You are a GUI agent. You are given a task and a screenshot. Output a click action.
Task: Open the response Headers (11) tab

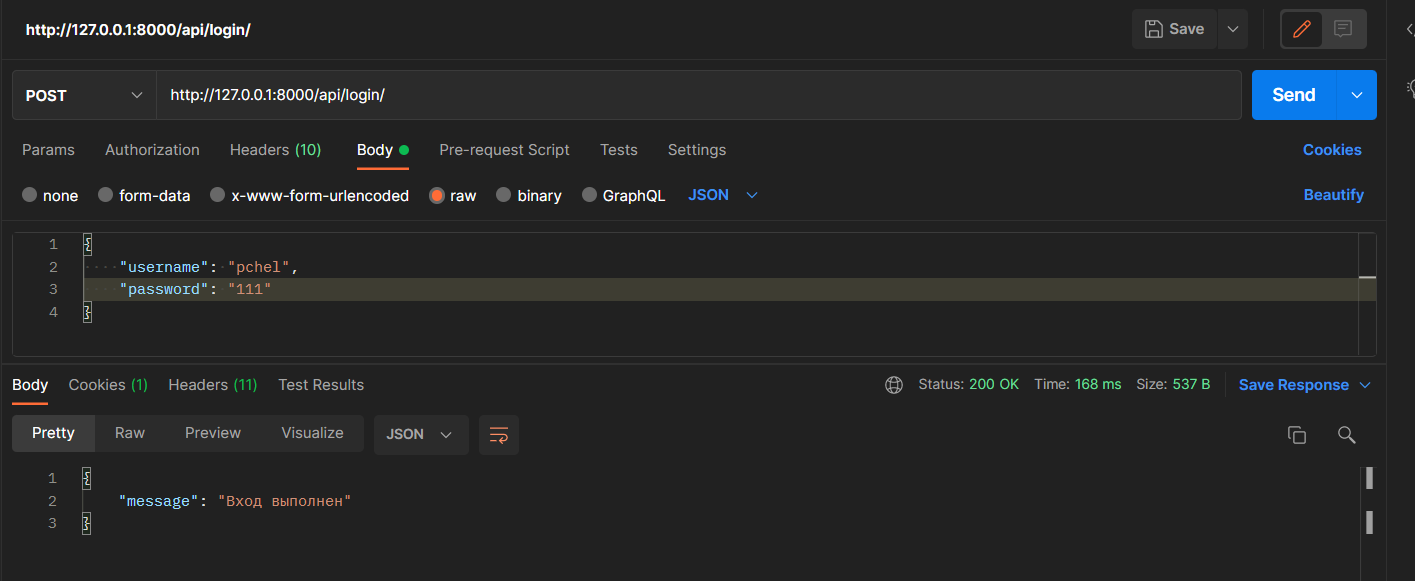[212, 384]
